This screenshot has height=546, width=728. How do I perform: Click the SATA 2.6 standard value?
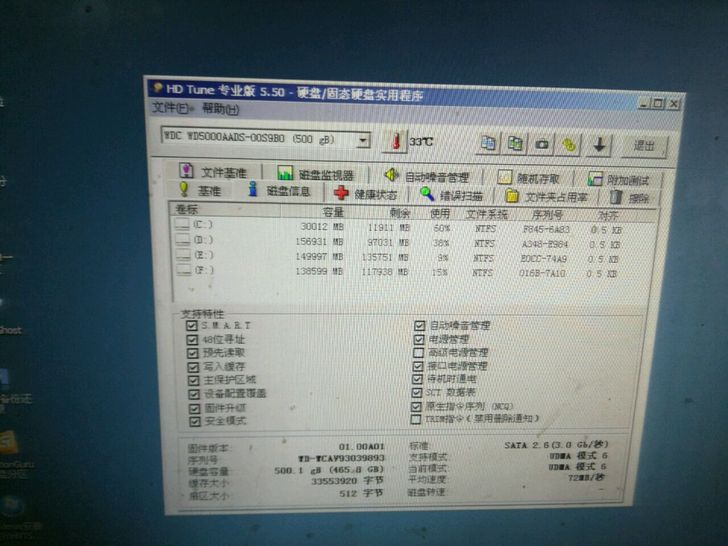(x=556, y=445)
